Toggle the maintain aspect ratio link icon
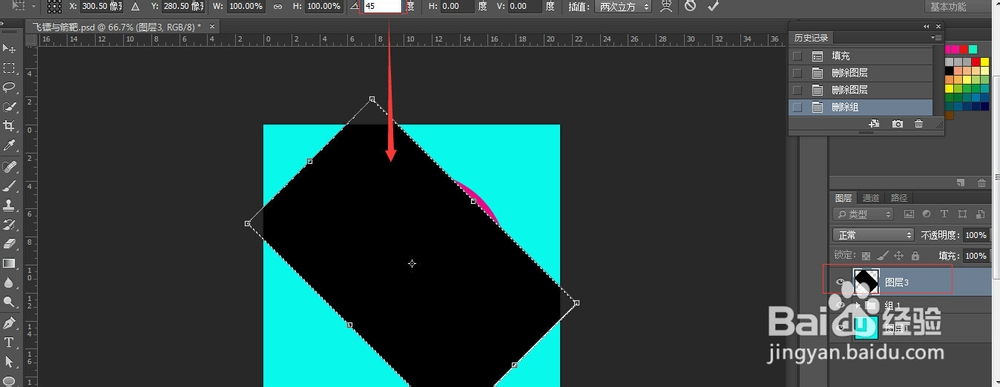Screen dimensions: 1000x387 point(277,6)
